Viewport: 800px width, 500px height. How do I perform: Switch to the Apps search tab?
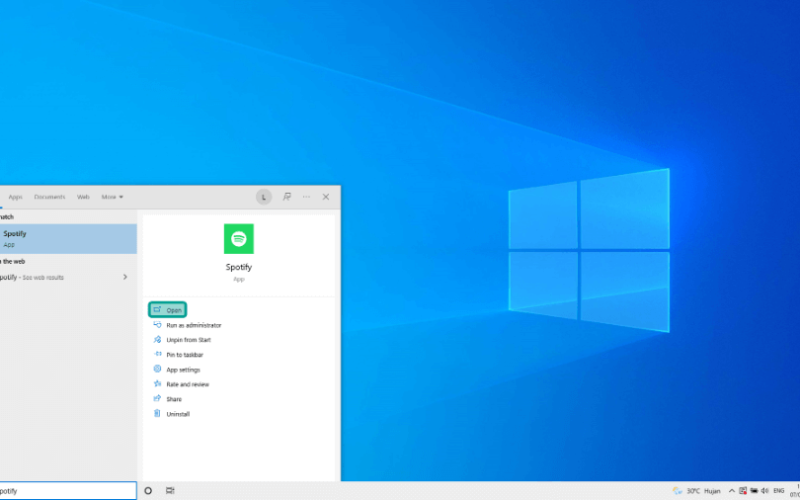point(15,197)
